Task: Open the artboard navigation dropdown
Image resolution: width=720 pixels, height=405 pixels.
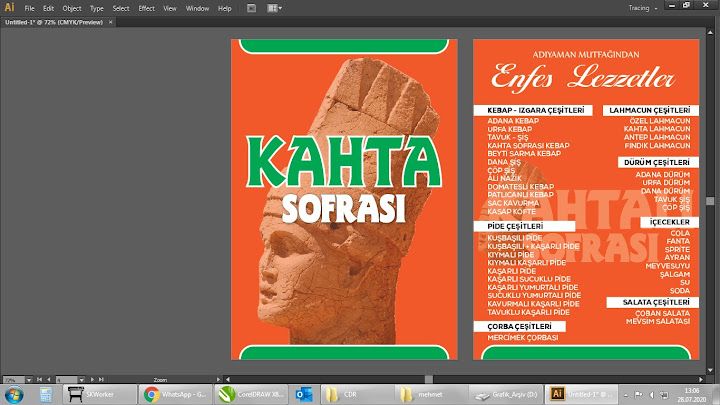Action: (x=81, y=380)
